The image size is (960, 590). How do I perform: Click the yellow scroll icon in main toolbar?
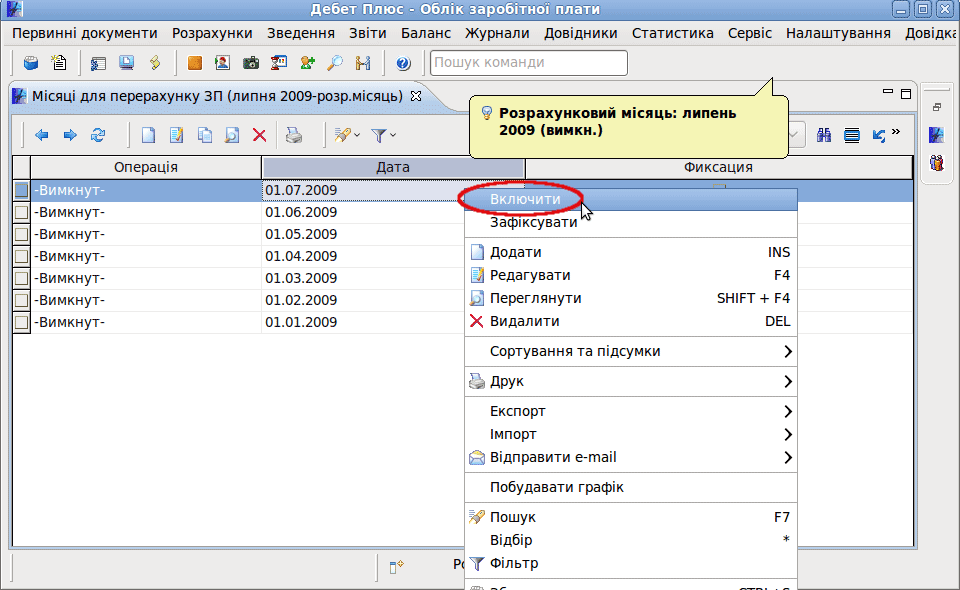coord(155,62)
